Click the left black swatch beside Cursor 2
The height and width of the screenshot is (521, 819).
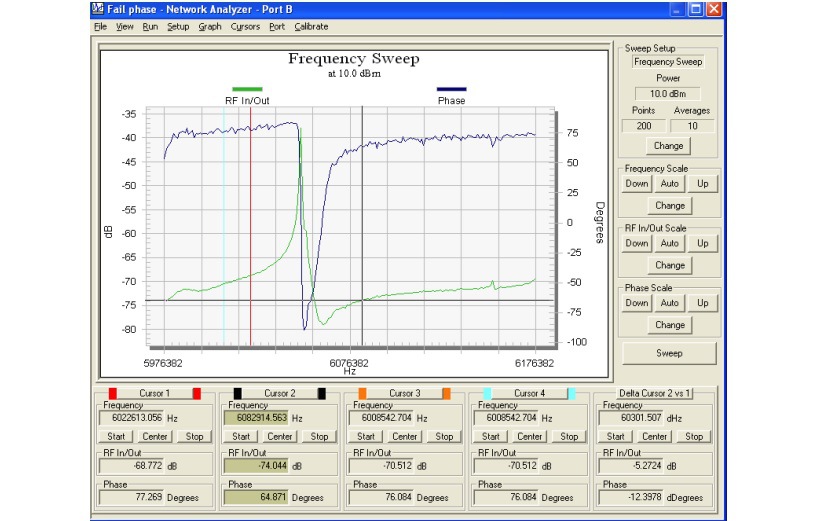(238, 393)
